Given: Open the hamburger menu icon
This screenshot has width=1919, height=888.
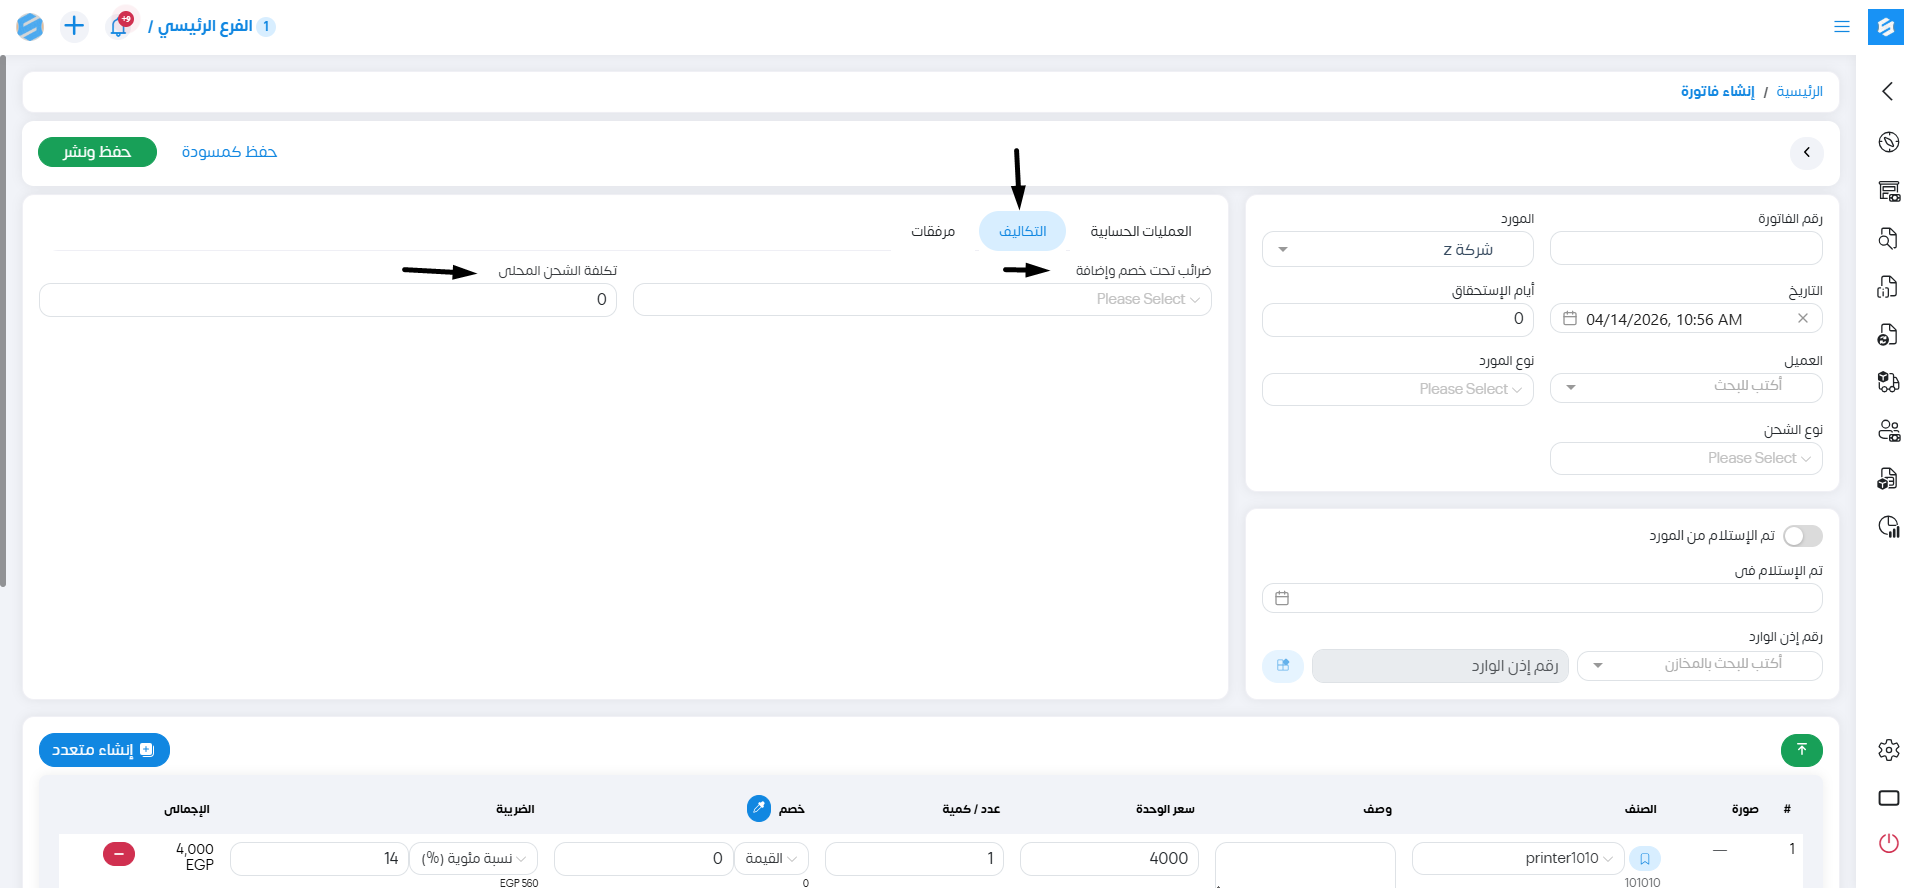Looking at the screenshot, I should (1841, 27).
